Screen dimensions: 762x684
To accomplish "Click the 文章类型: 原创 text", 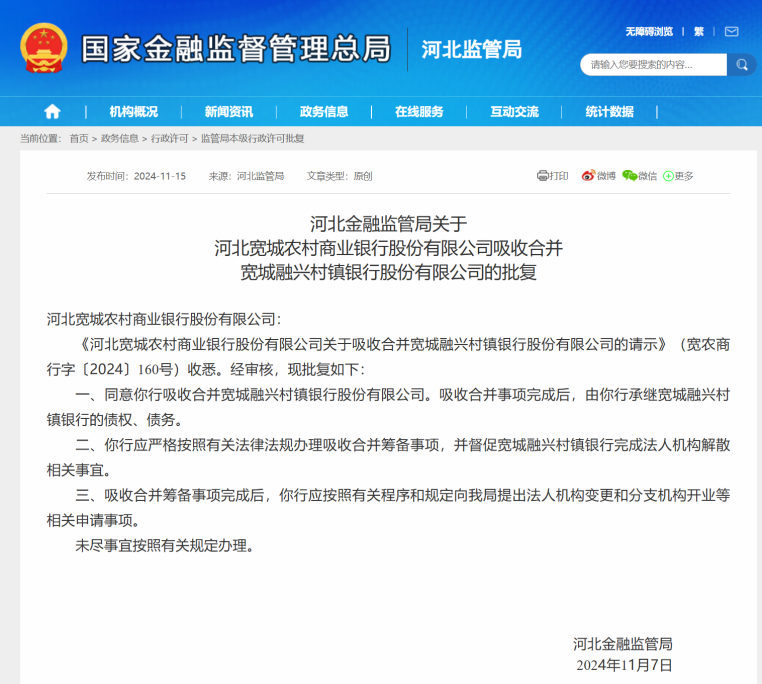I will [339, 176].
